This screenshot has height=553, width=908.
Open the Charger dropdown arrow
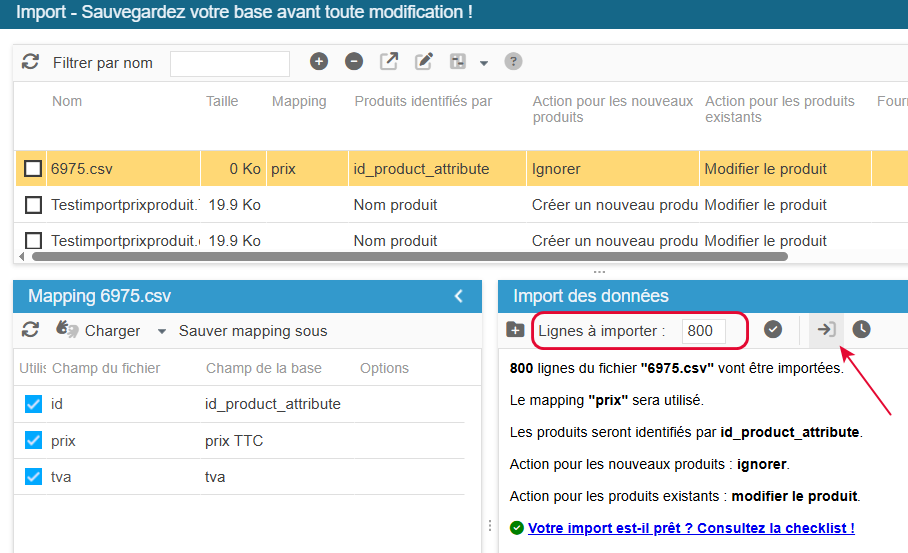pyautogui.click(x=161, y=331)
